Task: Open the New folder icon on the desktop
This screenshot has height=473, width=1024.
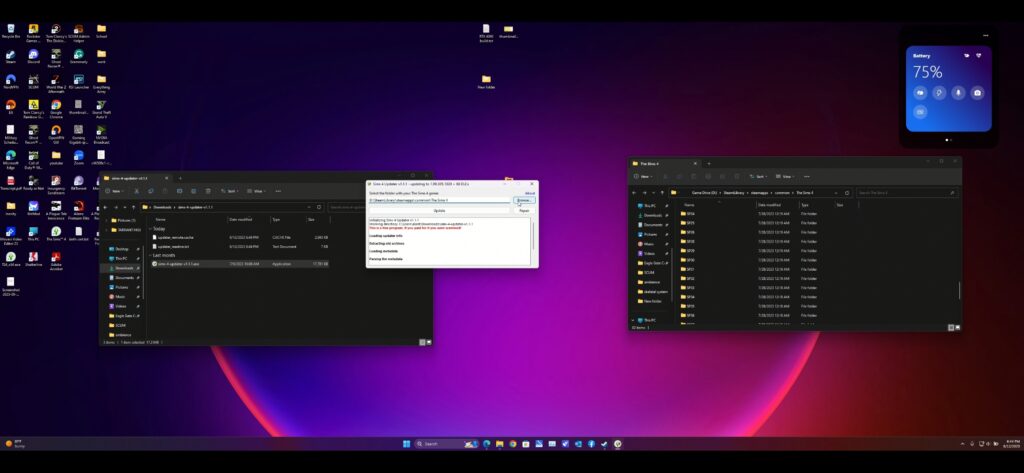Action: coord(486,80)
